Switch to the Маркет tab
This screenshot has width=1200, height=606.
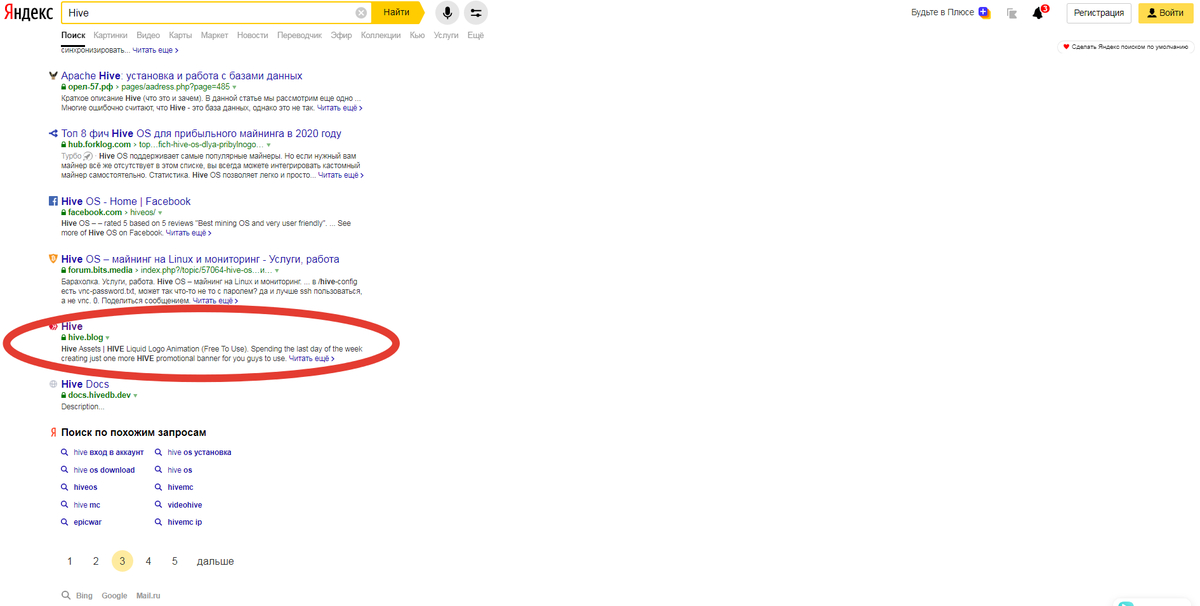(214, 35)
